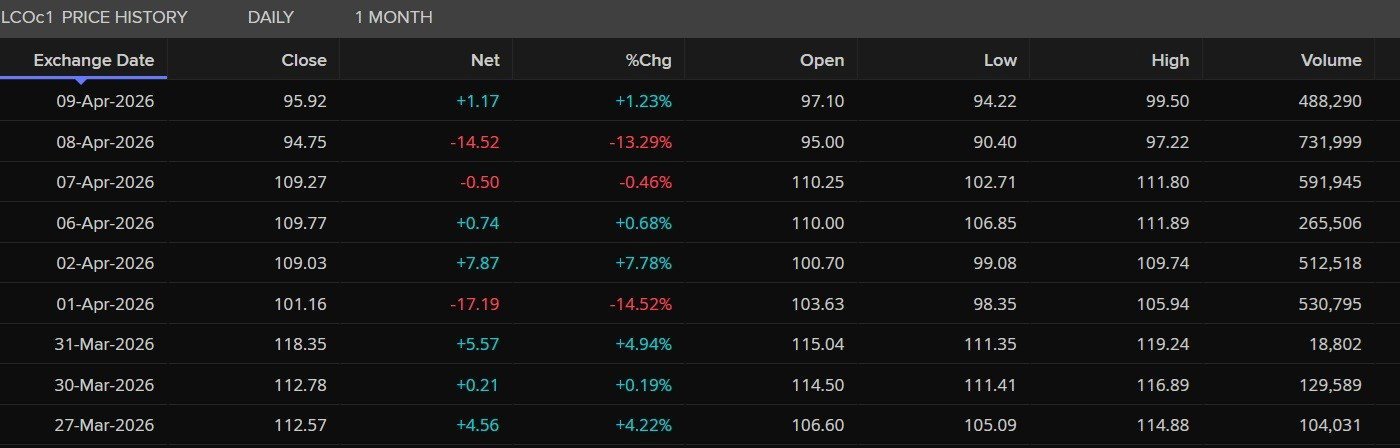Click the %Chg column header
This screenshot has height=448, width=1400.
(649, 60)
